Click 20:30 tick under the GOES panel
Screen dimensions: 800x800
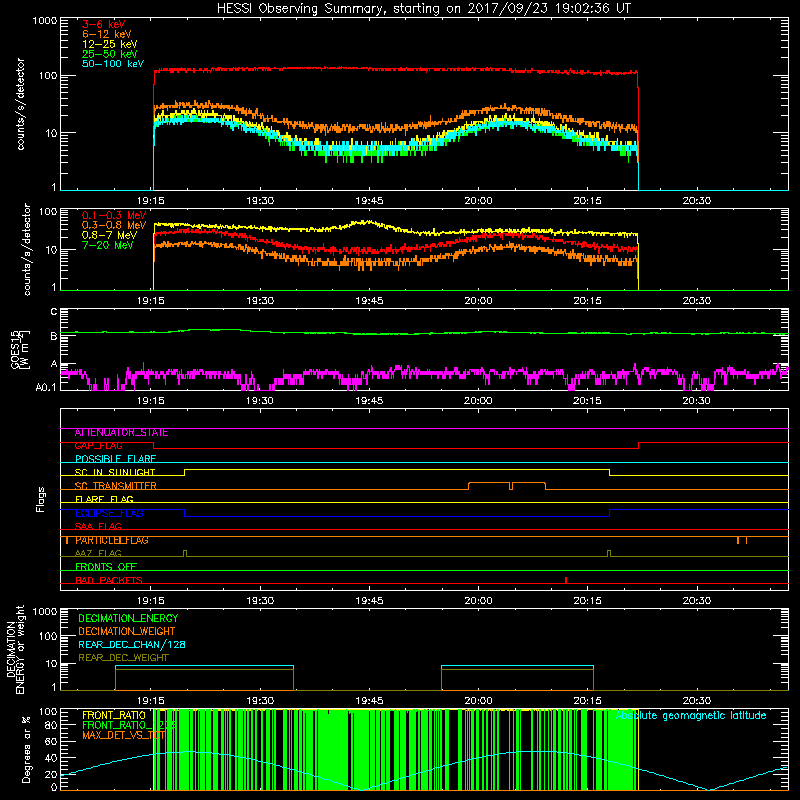point(696,401)
